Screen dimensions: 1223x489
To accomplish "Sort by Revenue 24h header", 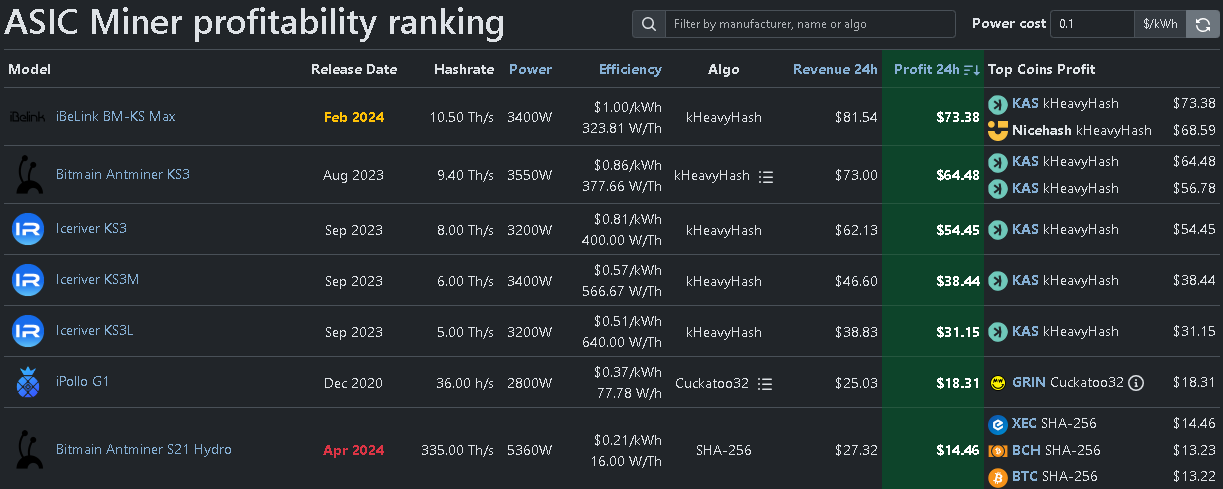I will [835, 69].
